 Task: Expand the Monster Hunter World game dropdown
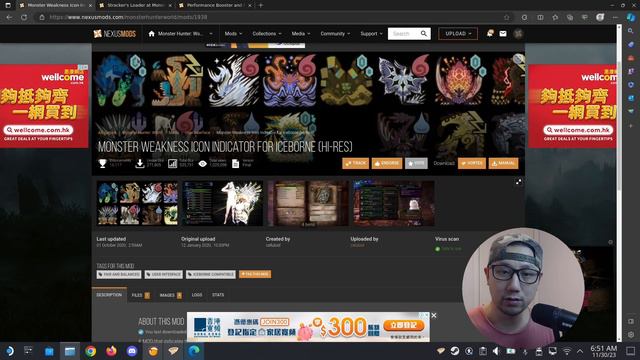pos(211,34)
